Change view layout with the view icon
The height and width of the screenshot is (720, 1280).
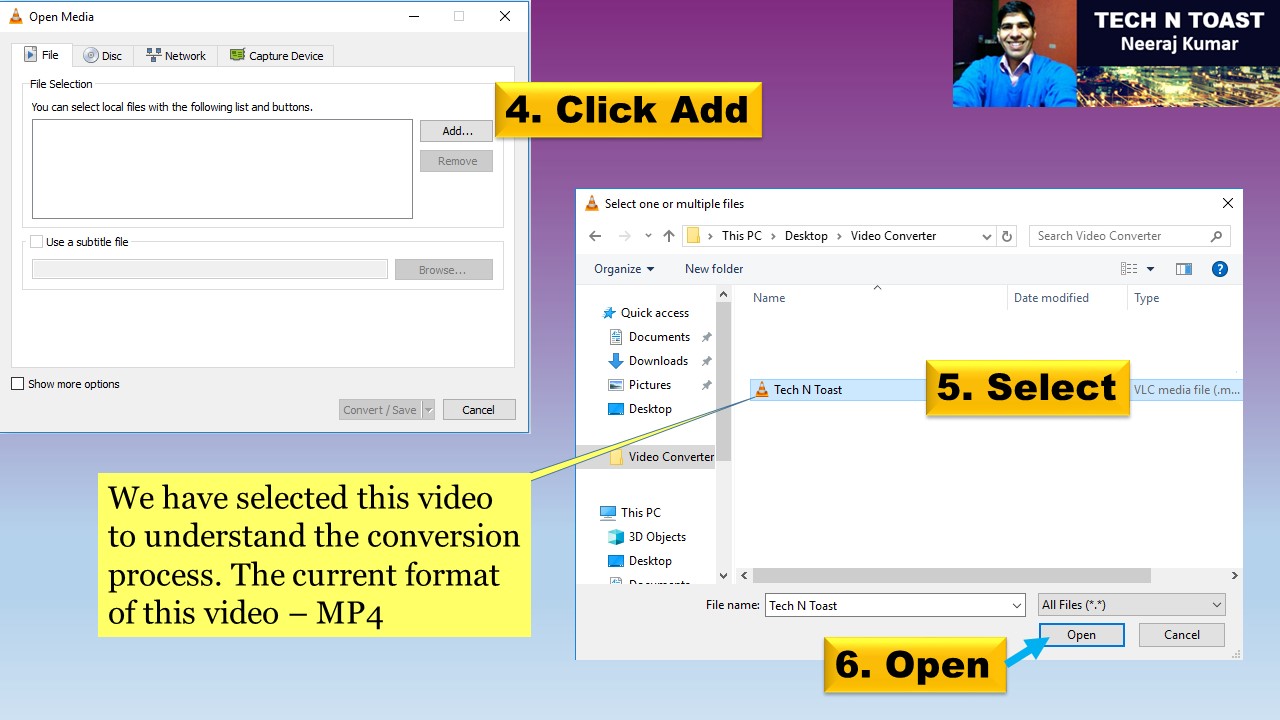coord(1129,269)
